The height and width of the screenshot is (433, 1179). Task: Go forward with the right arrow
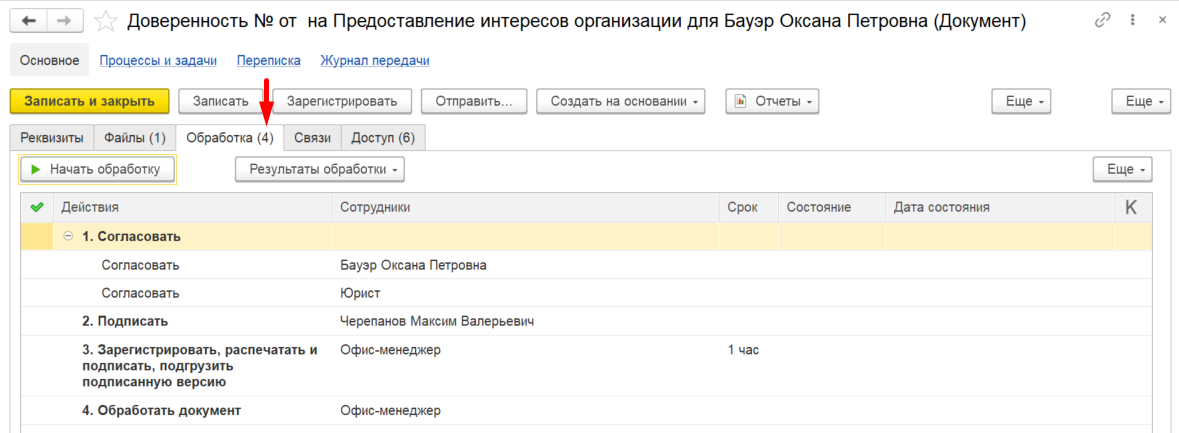(65, 21)
